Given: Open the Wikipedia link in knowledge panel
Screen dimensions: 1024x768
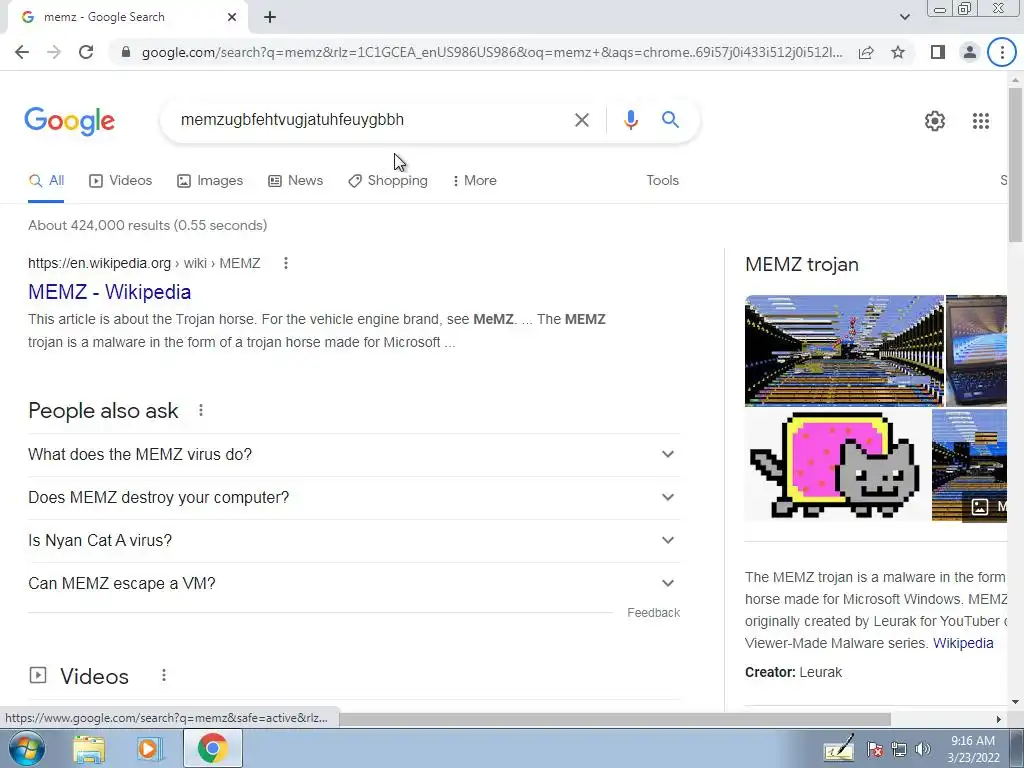Looking at the screenshot, I should 963,643.
